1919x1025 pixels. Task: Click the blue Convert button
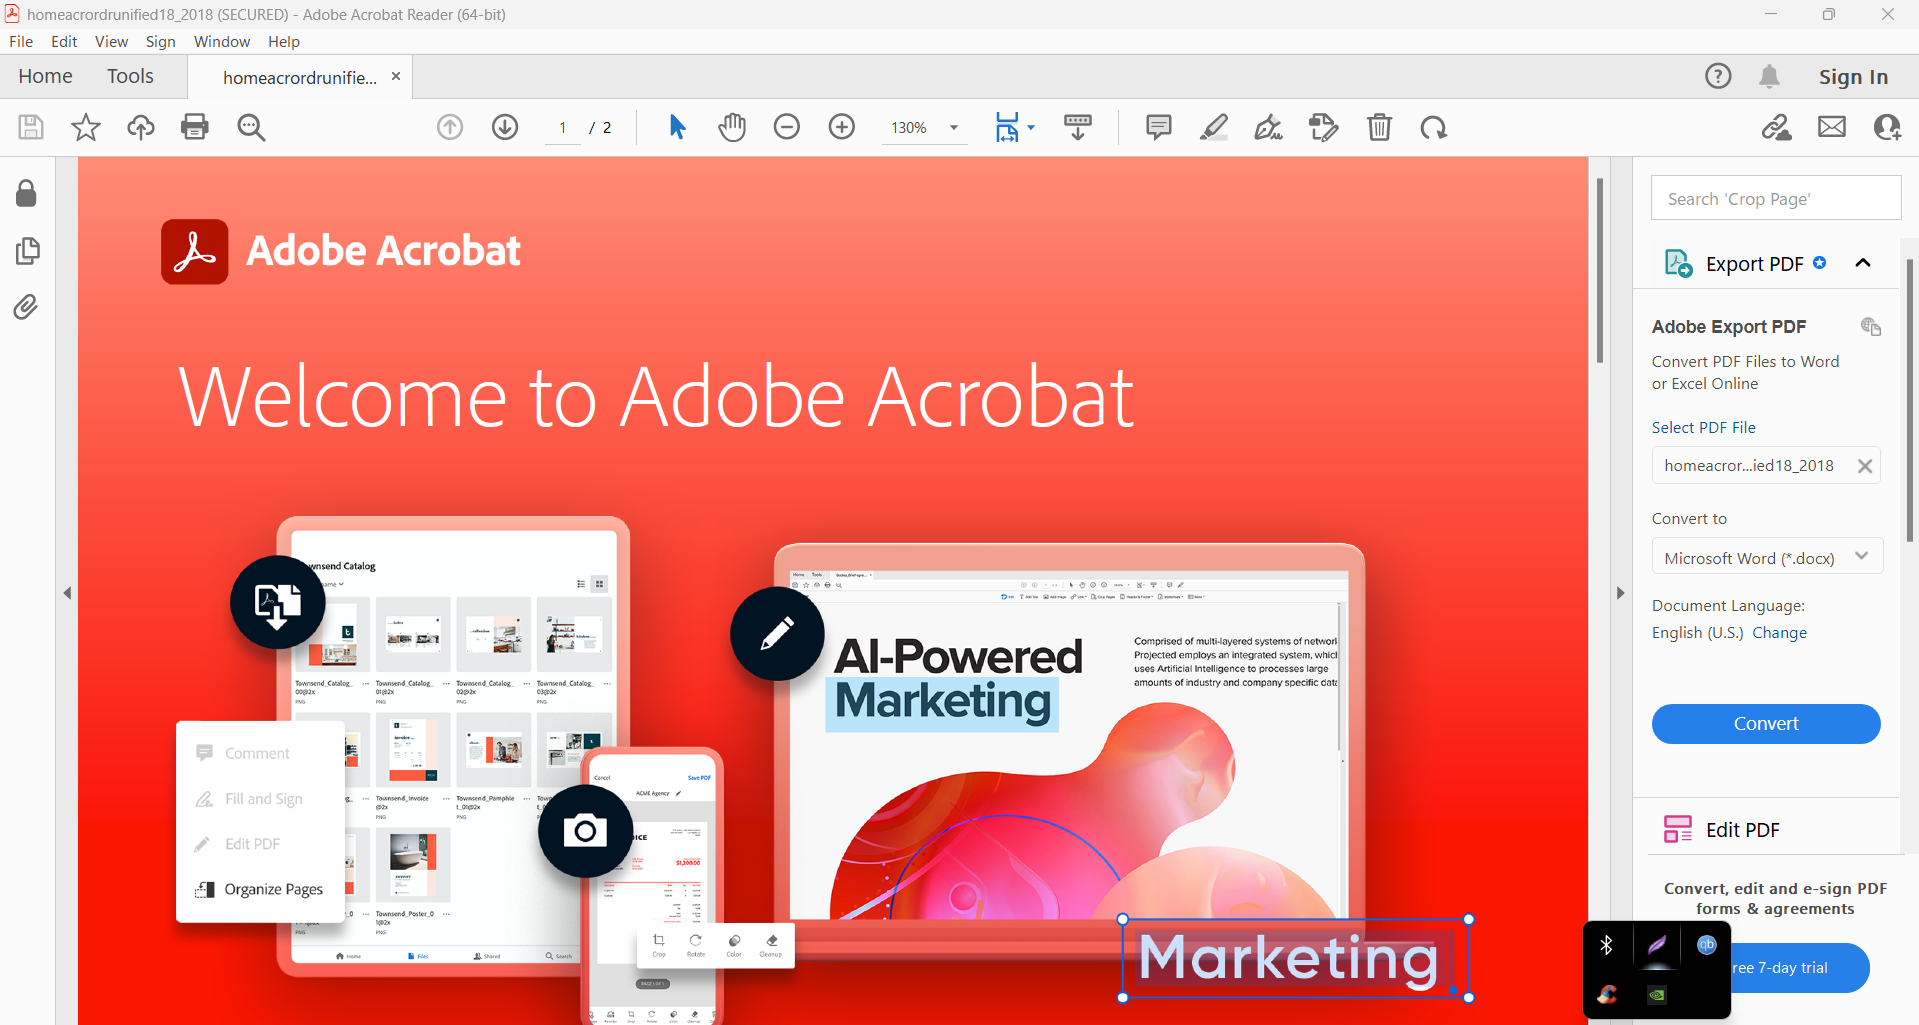(x=1766, y=723)
